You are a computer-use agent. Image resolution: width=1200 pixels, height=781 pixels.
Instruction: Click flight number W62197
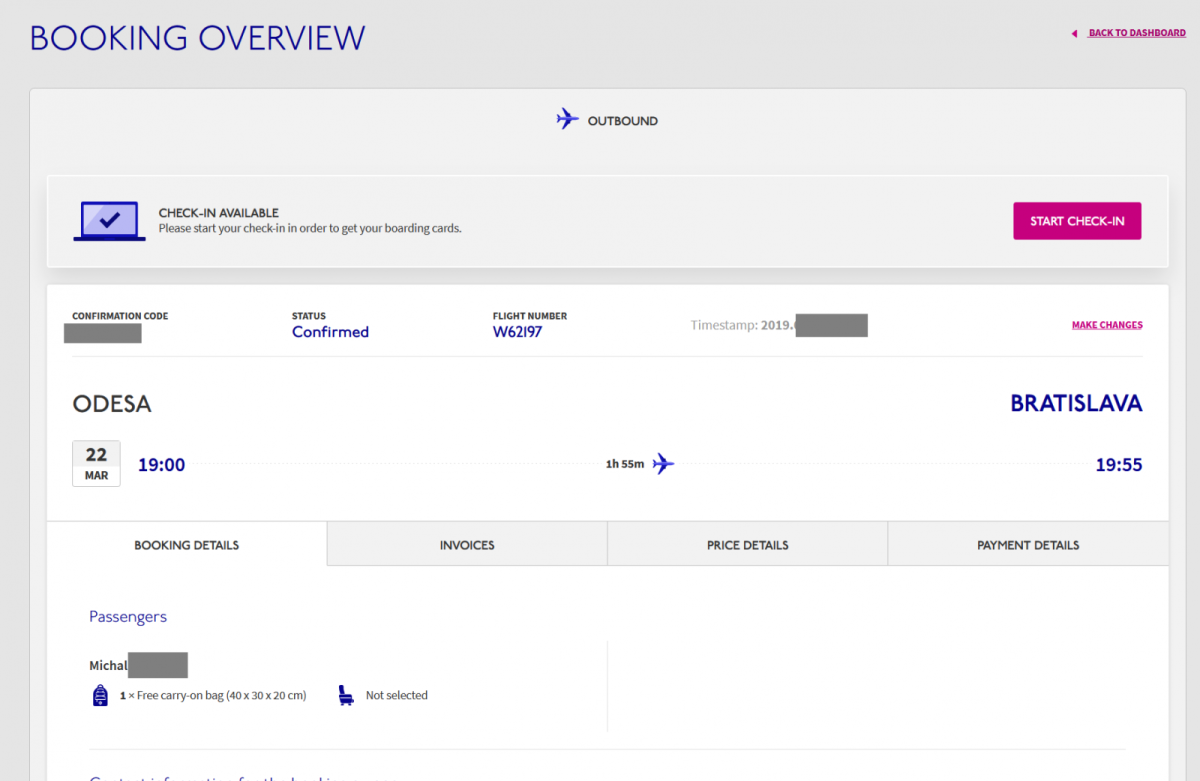517,332
